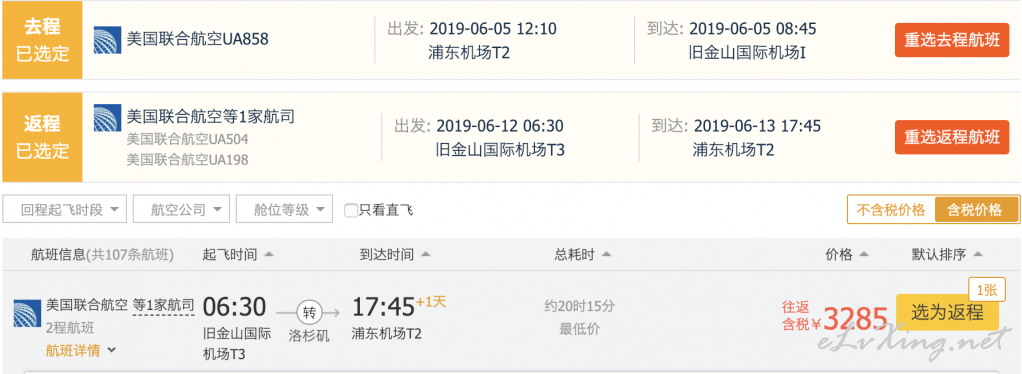Sort by 价格 arrow icon

[x=864, y=255]
